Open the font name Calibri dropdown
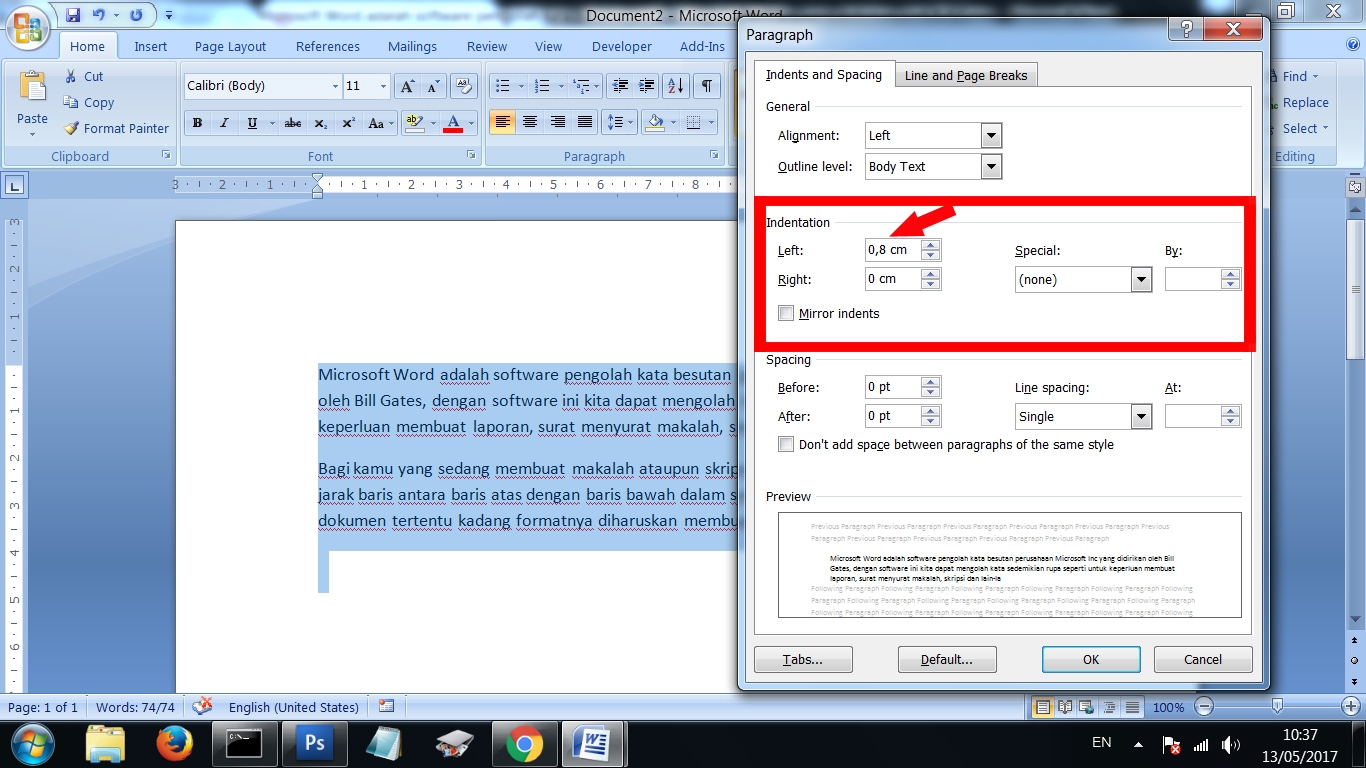 click(x=335, y=87)
